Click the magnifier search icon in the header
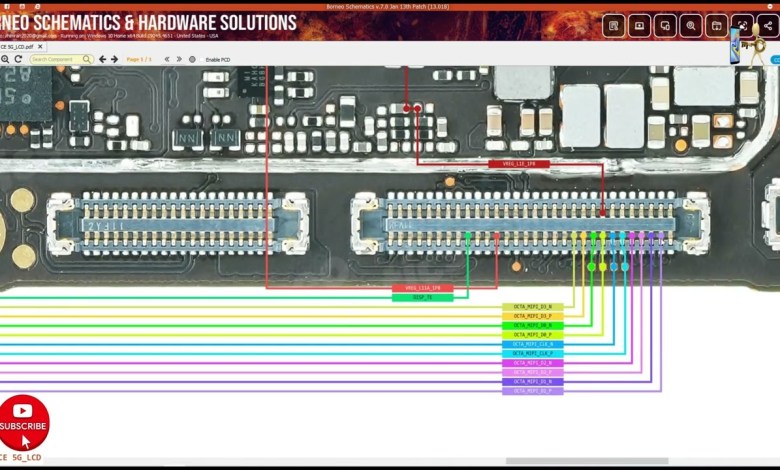This screenshot has width=780, height=470. click(691, 26)
